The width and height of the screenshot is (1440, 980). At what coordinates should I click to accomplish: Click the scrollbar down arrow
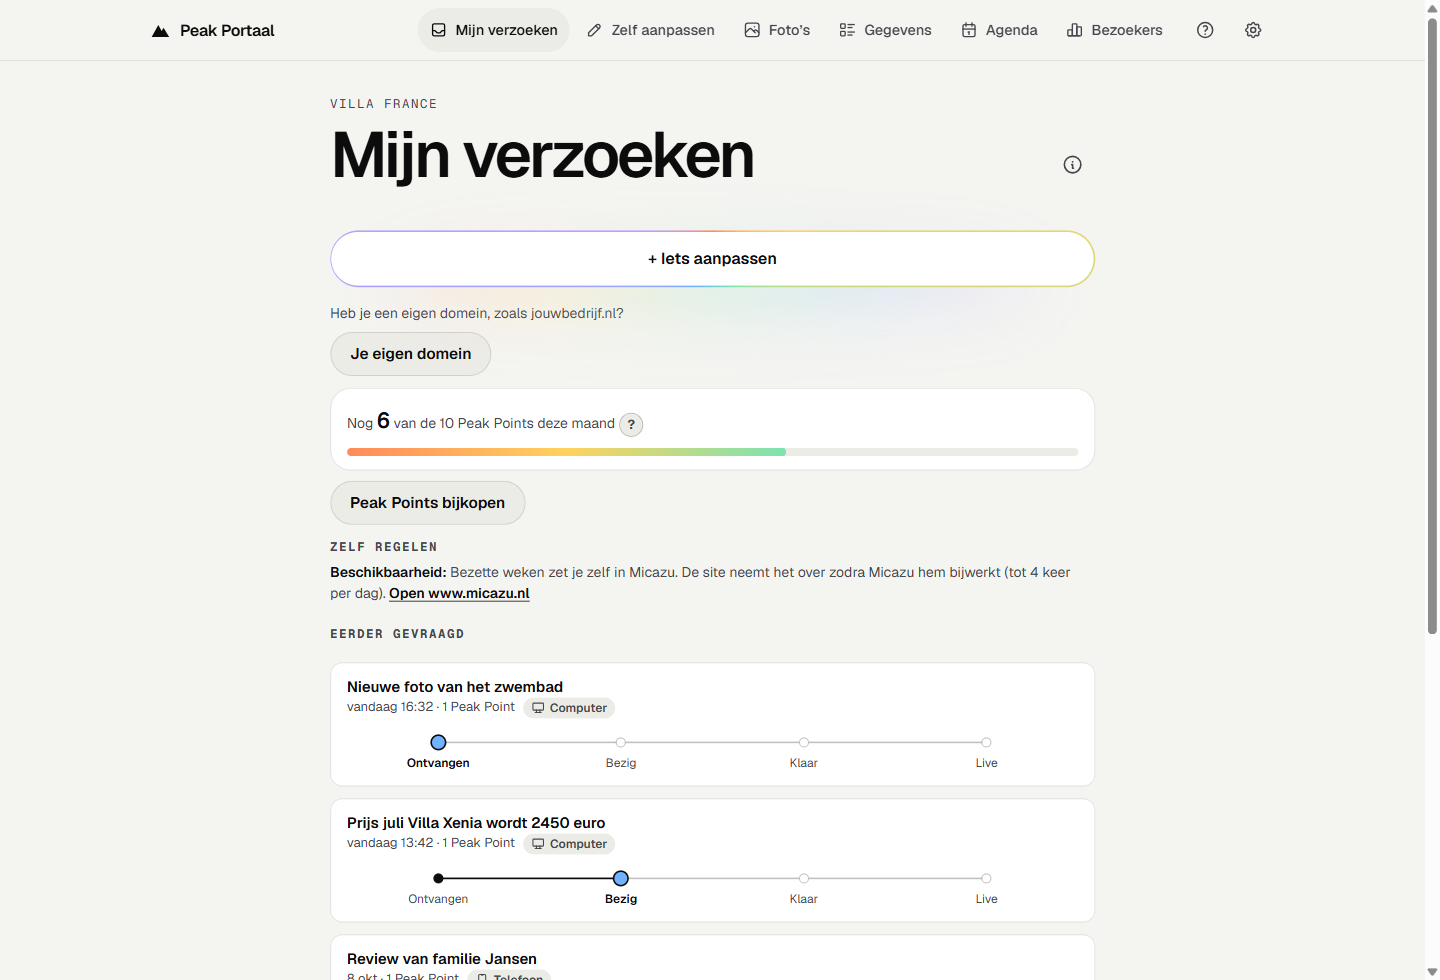[x=1432, y=972]
